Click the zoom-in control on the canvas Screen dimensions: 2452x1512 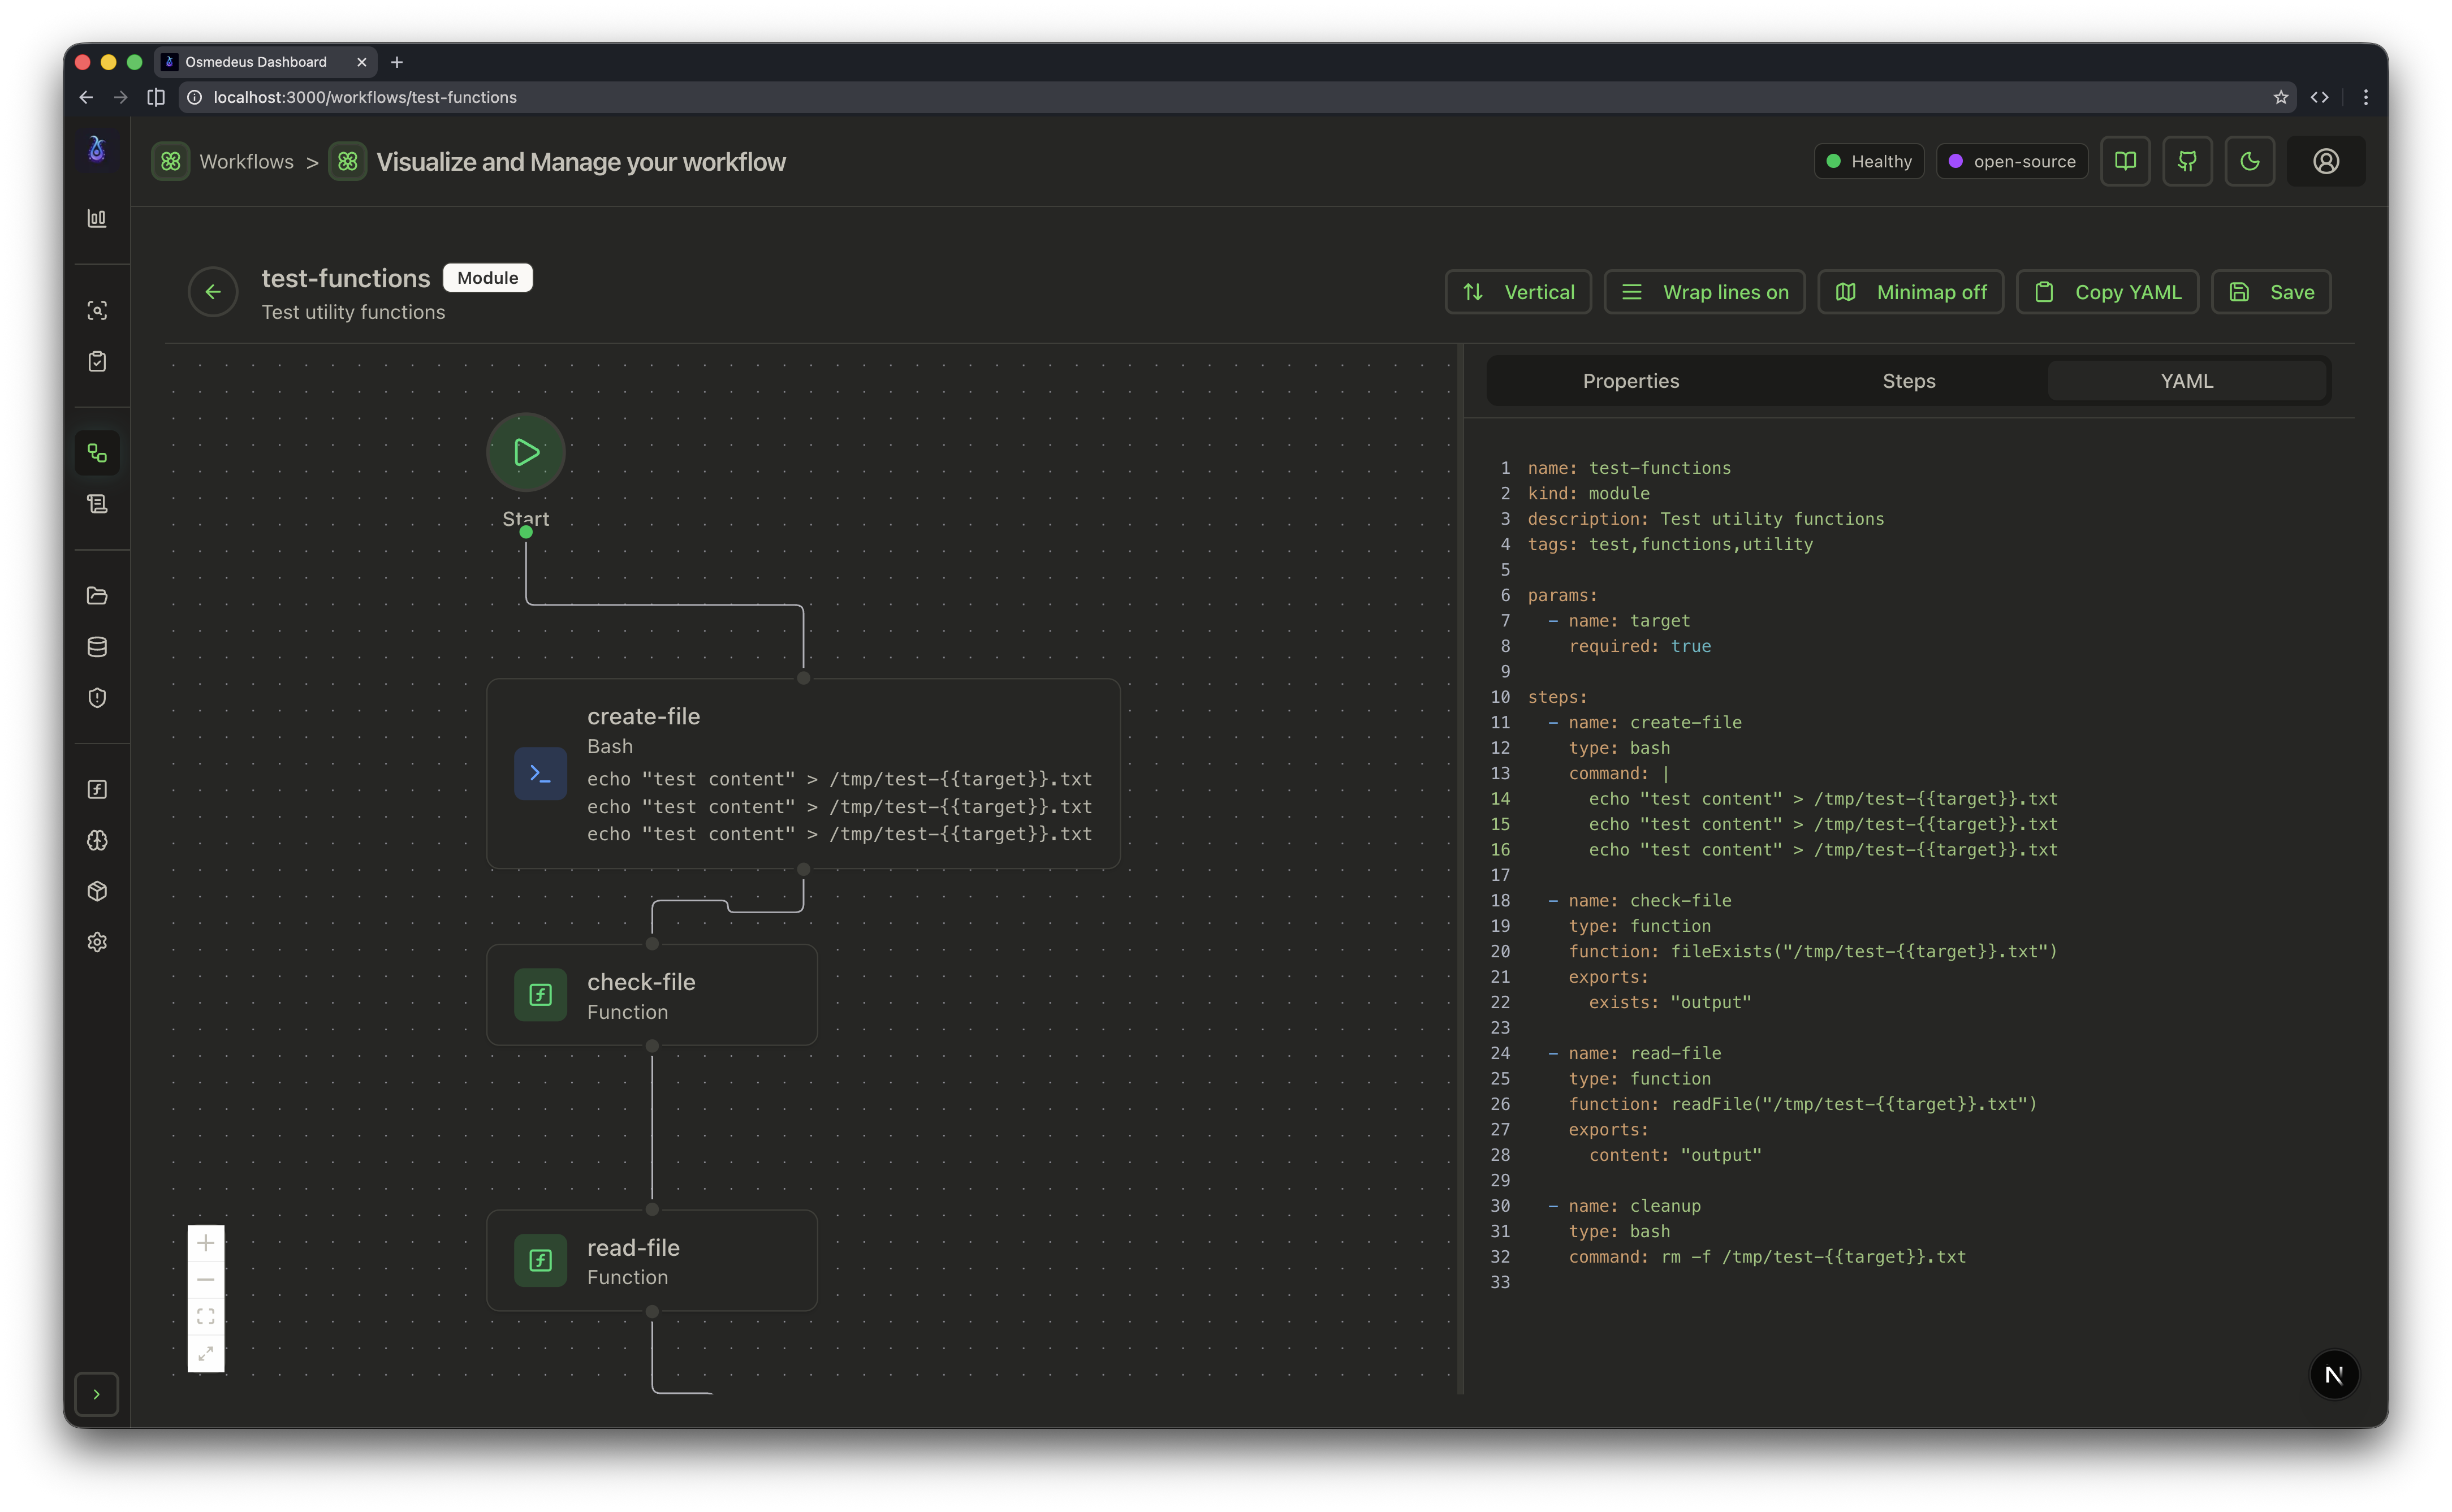coord(206,1242)
